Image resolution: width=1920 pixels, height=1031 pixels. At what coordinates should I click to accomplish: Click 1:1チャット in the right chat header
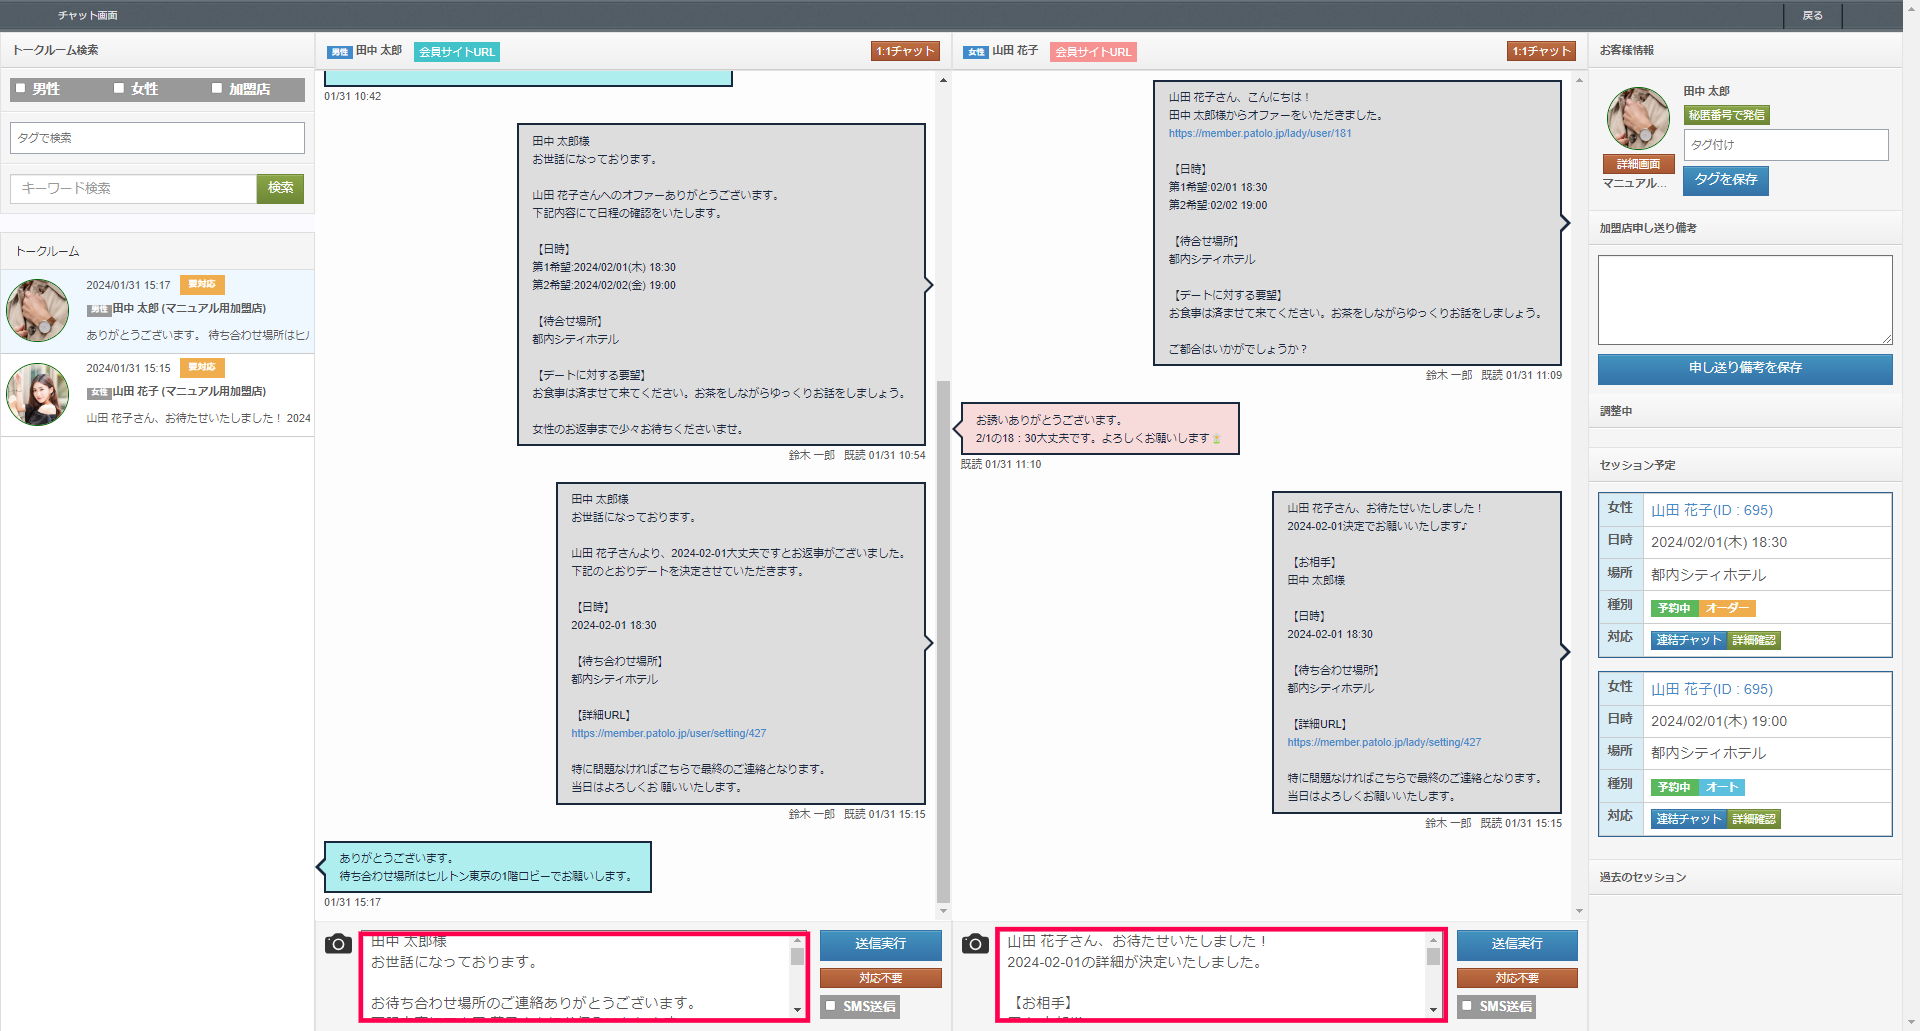1541,51
